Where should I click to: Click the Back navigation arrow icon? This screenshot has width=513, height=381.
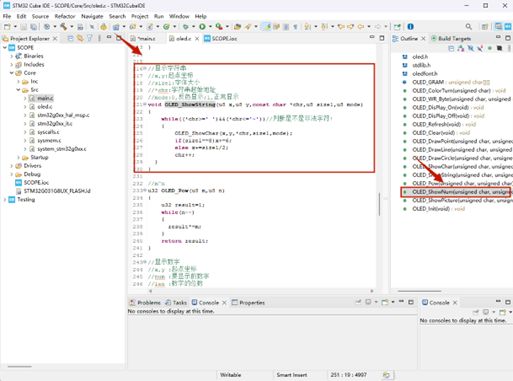coord(361,26)
